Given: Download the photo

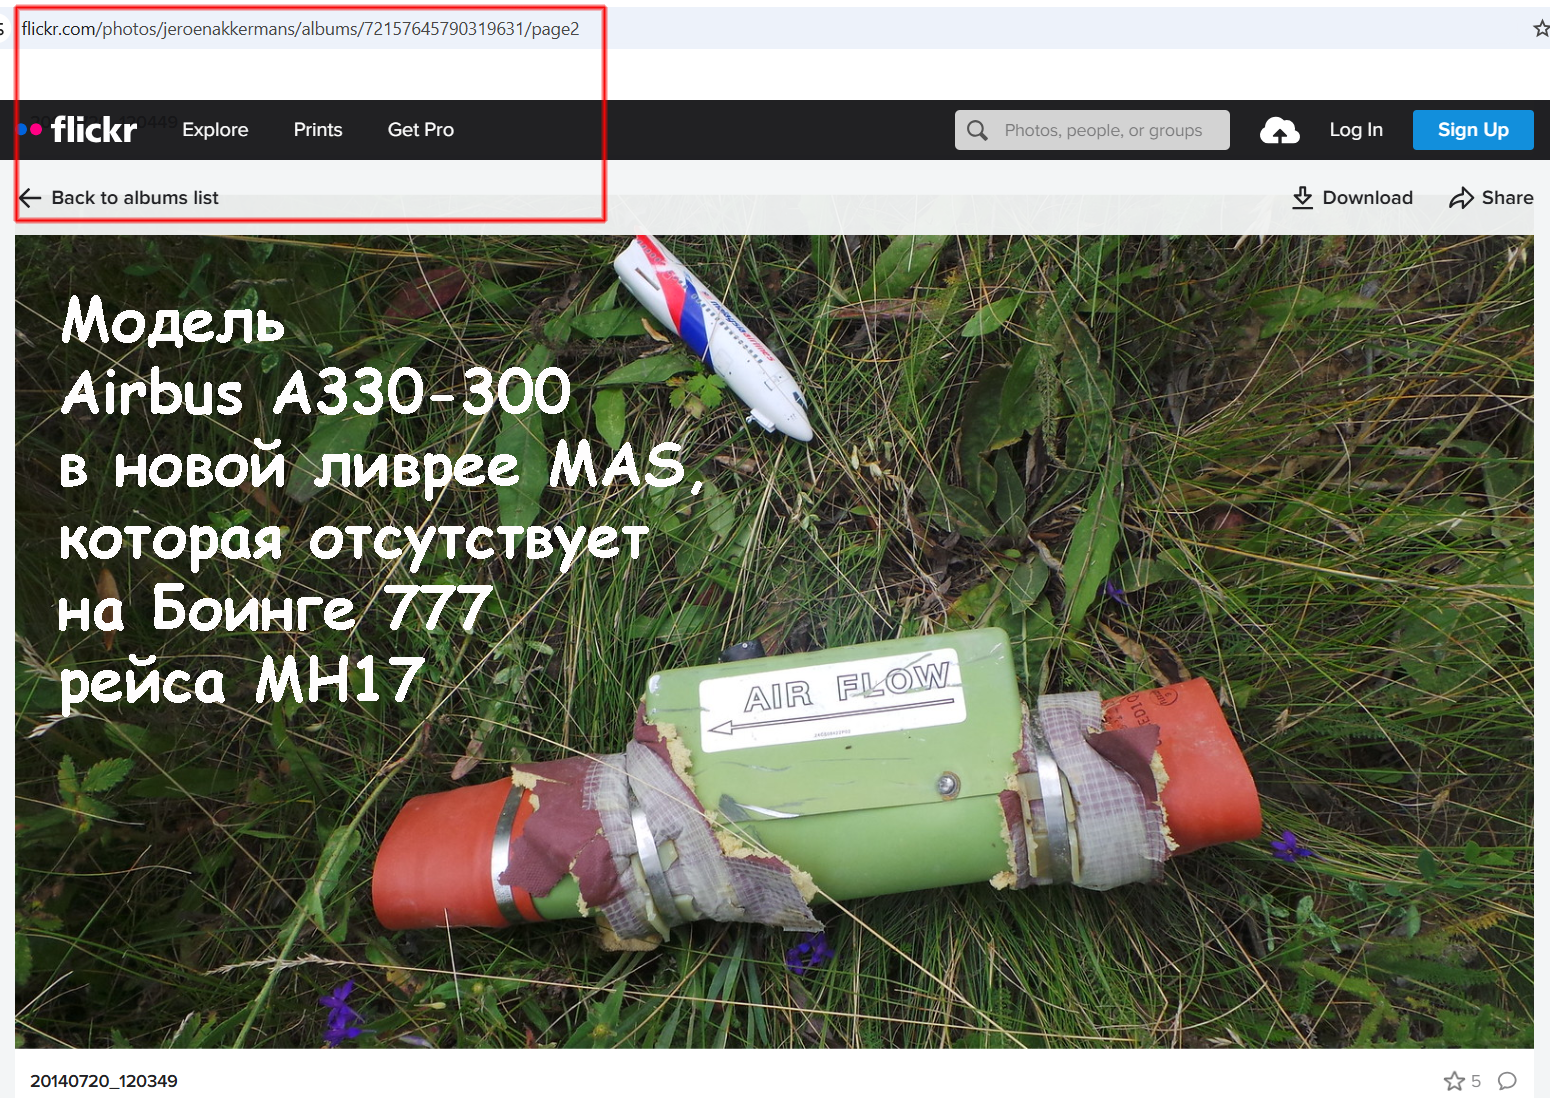Looking at the screenshot, I should (x=1352, y=198).
